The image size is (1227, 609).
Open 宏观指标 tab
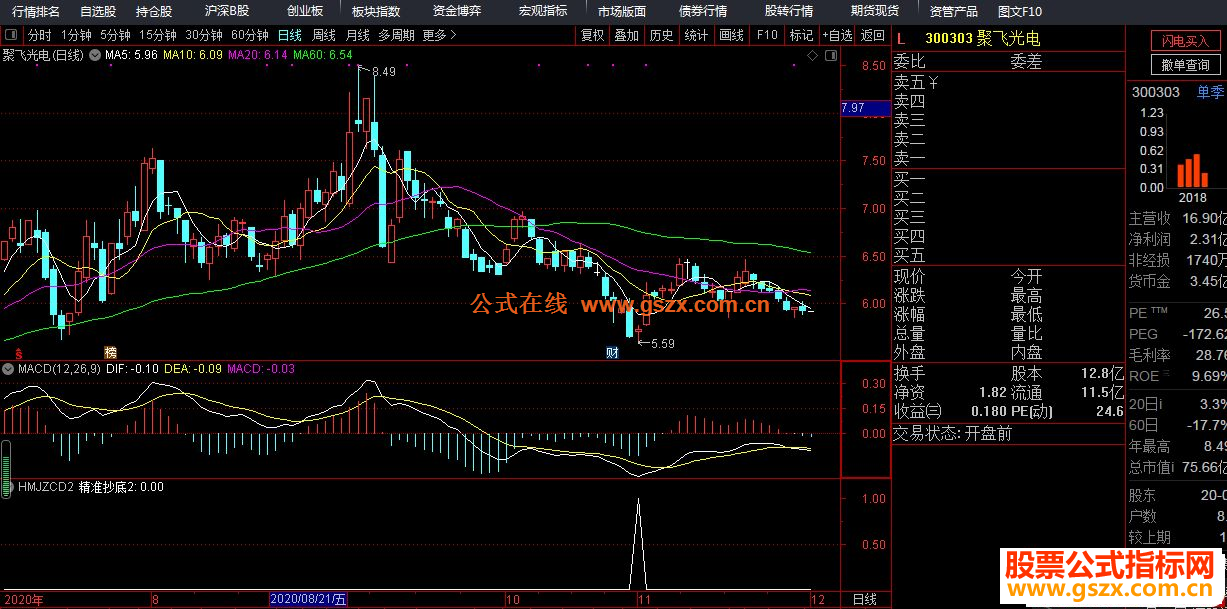click(x=543, y=11)
